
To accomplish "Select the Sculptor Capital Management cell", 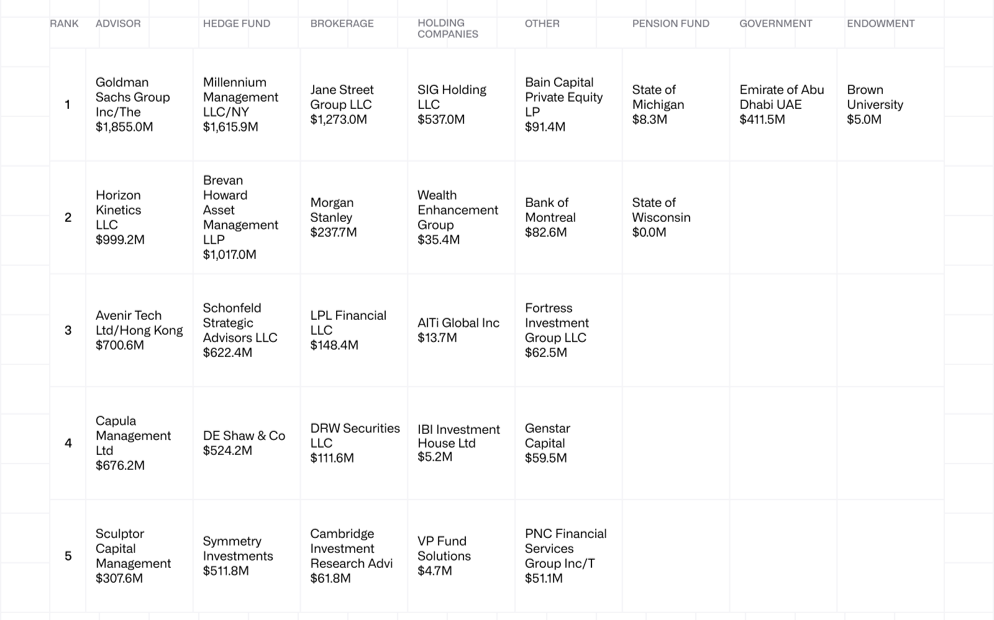I will tap(133, 556).
